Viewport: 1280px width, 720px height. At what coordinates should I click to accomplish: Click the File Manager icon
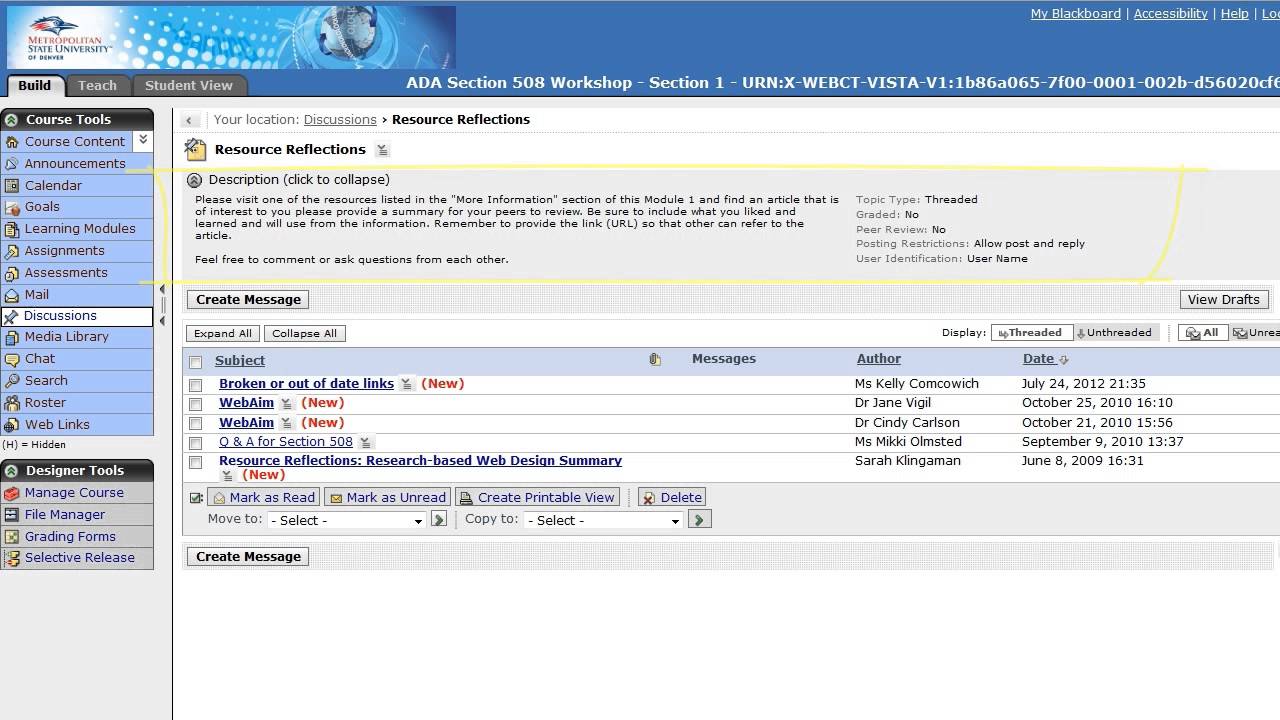point(12,515)
